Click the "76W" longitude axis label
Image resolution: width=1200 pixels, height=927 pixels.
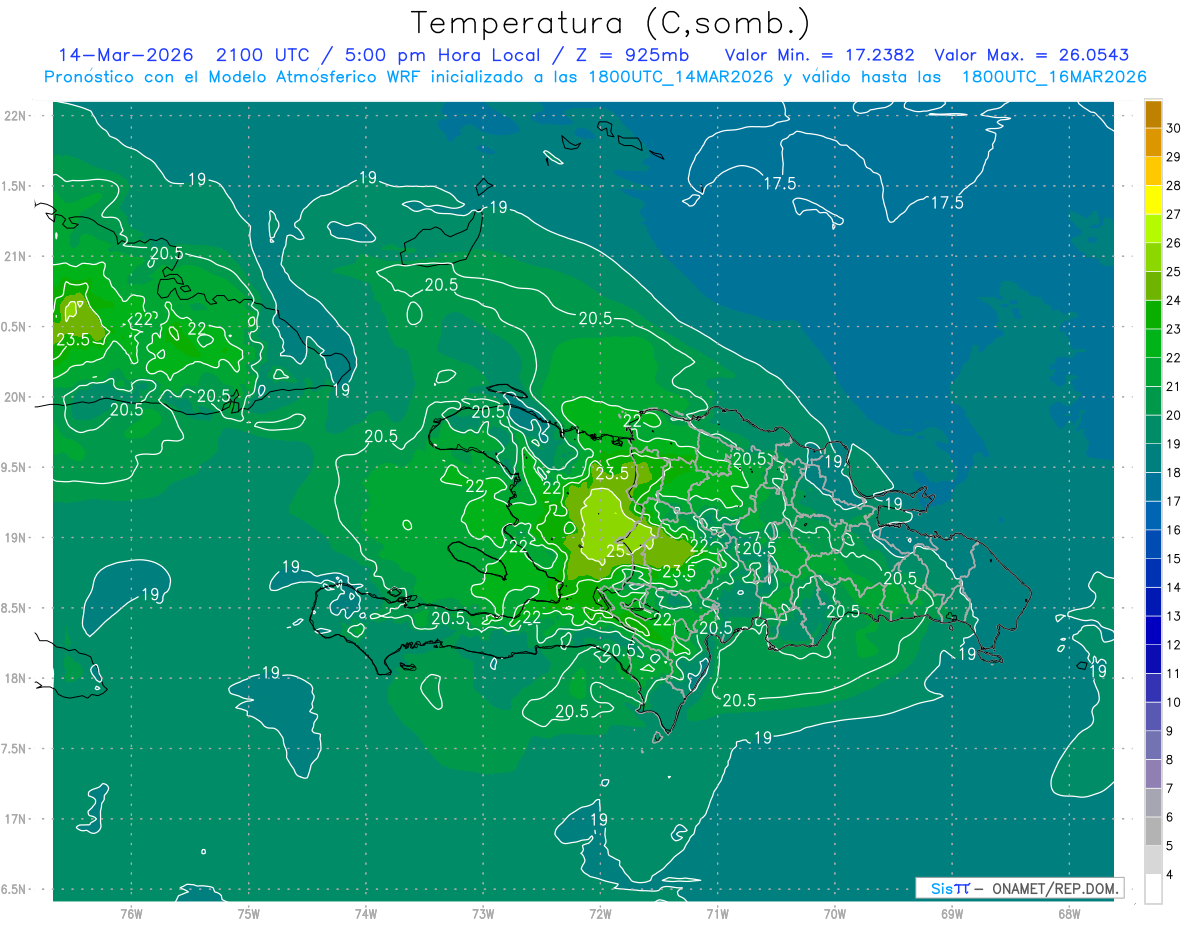131,914
